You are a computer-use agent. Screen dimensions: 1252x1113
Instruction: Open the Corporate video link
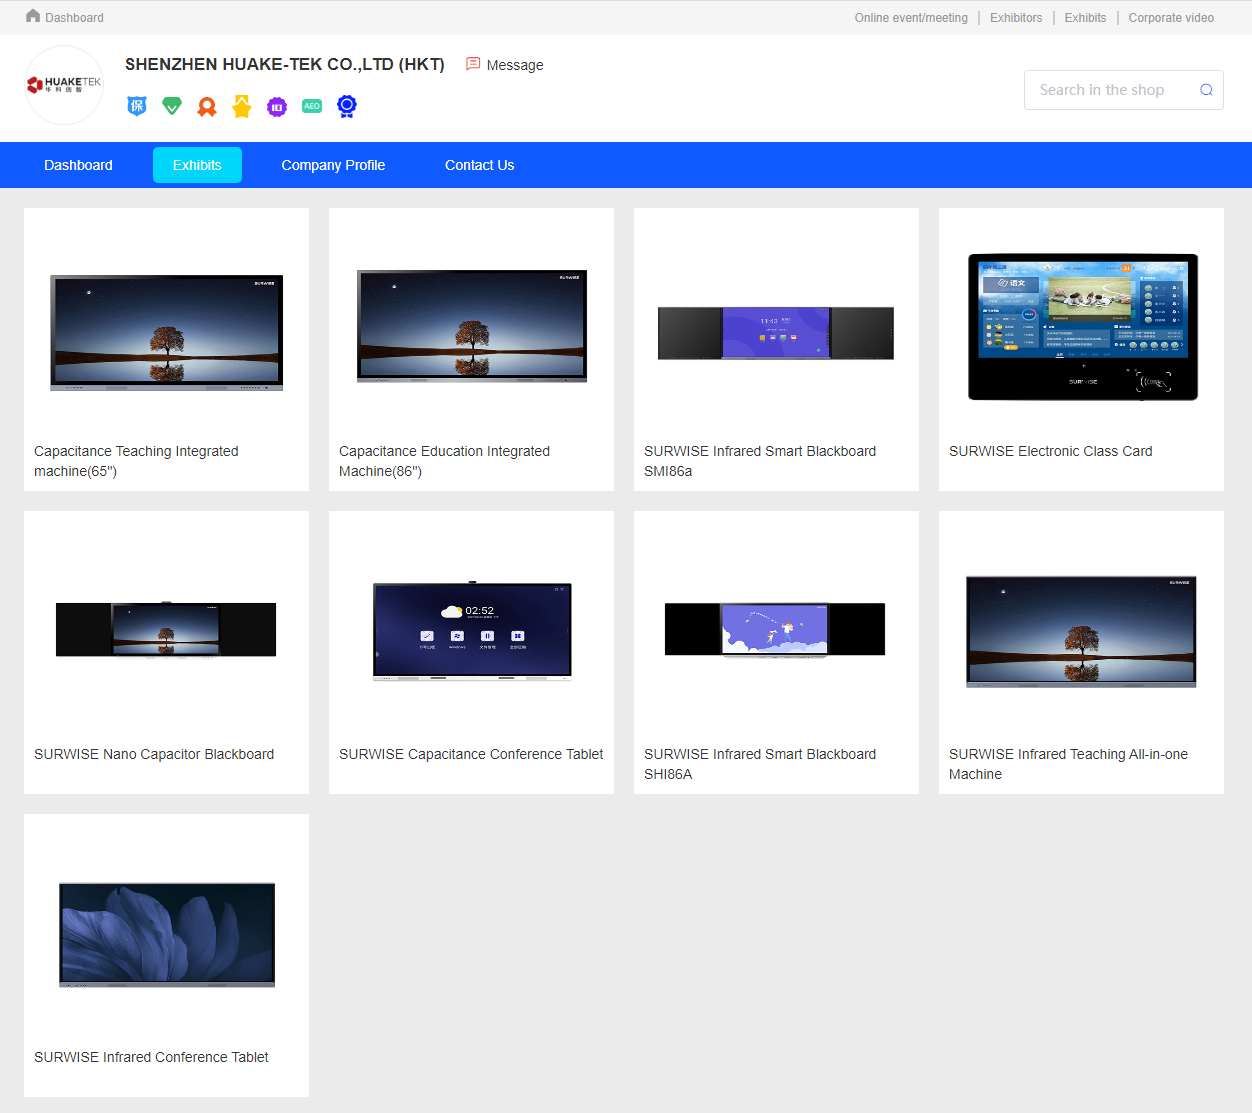point(1171,18)
